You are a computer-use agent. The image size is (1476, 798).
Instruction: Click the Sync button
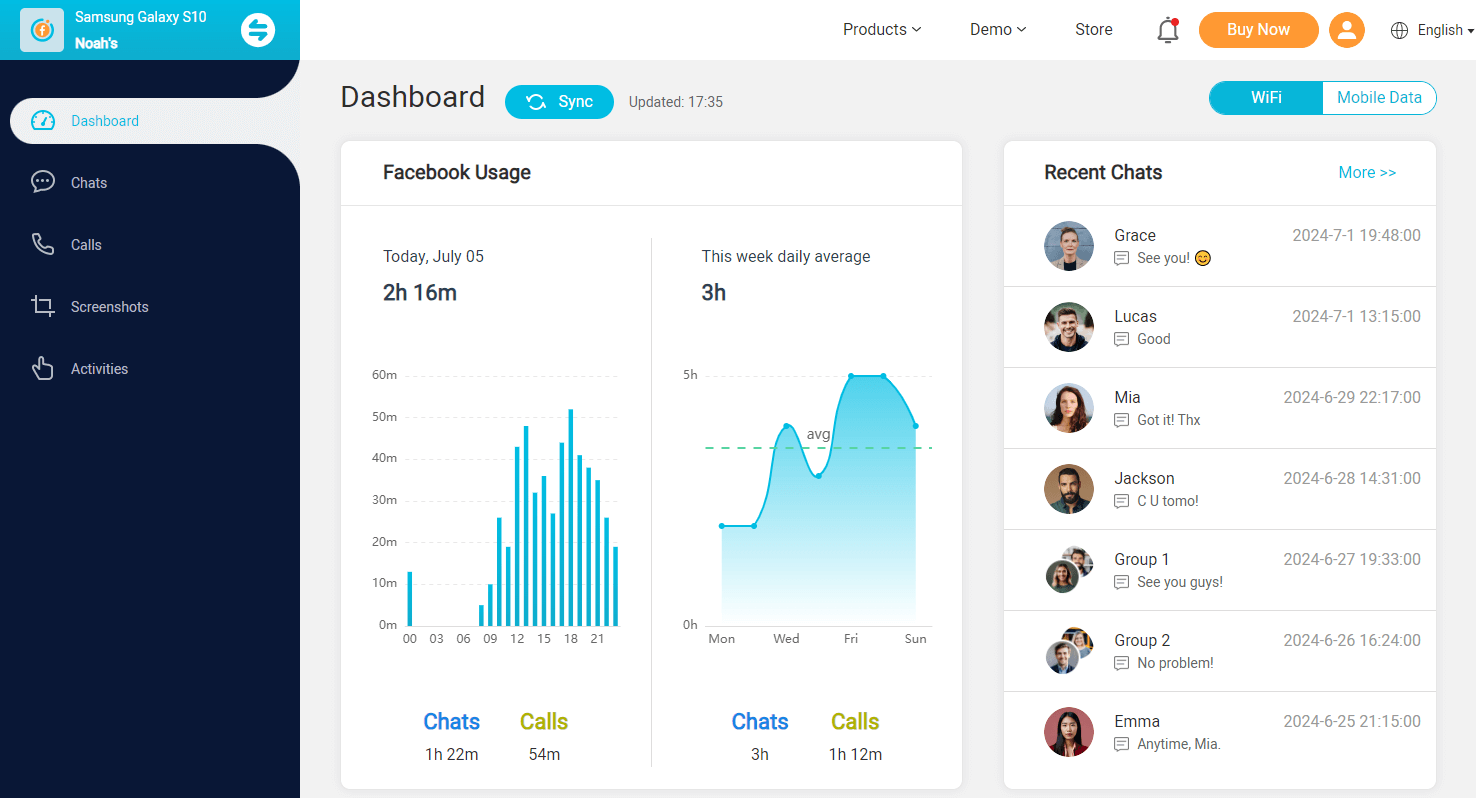click(559, 102)
